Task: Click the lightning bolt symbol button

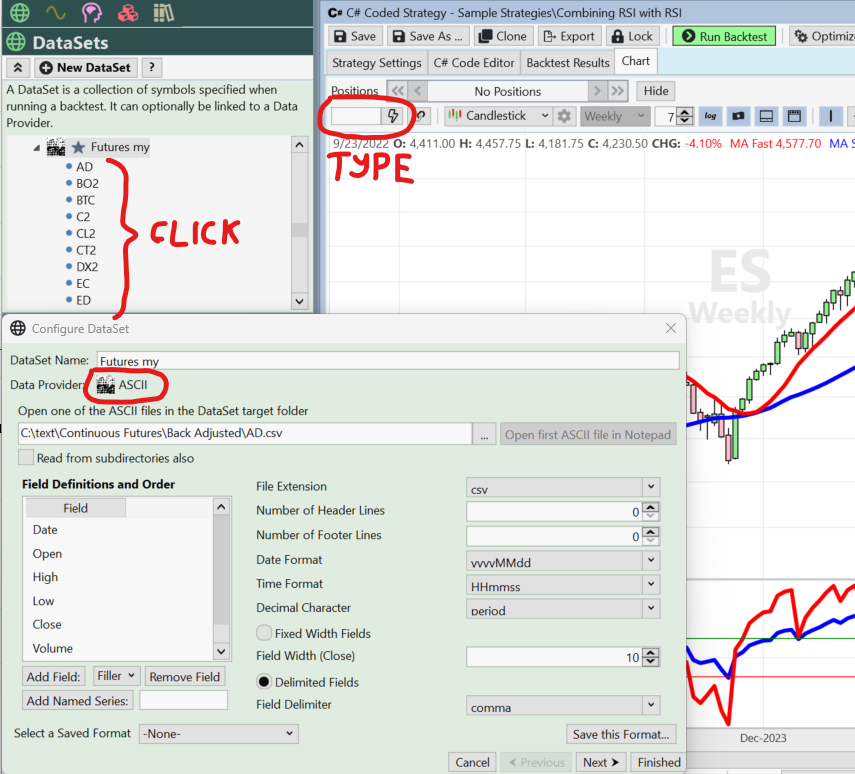Action: (x=393, y=116)
